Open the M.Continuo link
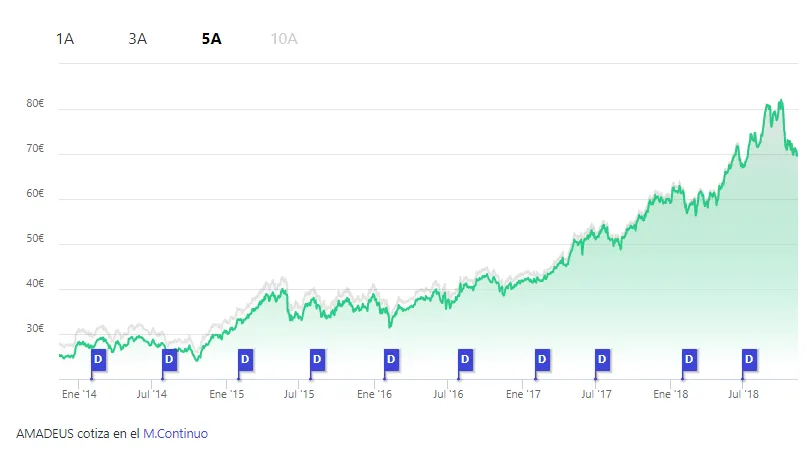810x451 pixels. pos(175,434)
